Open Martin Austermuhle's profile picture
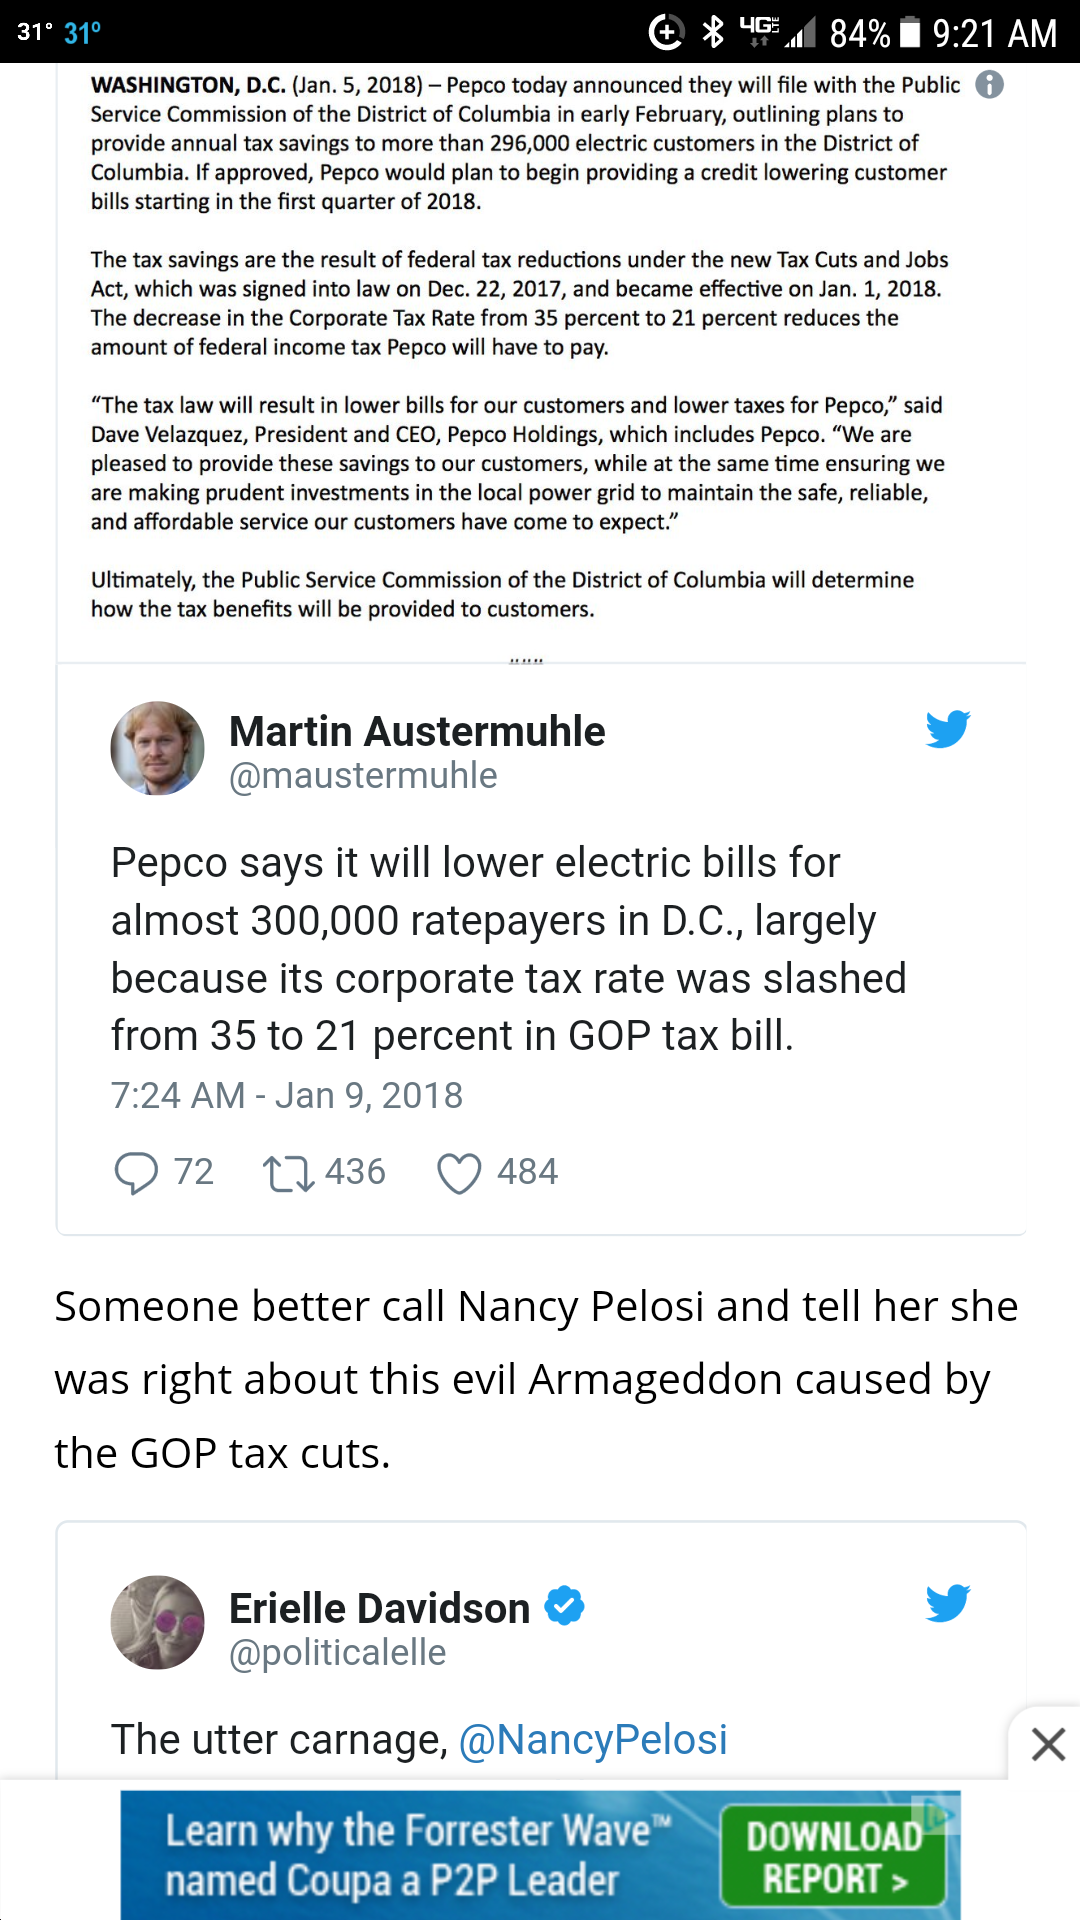 [x=157, y=748]
